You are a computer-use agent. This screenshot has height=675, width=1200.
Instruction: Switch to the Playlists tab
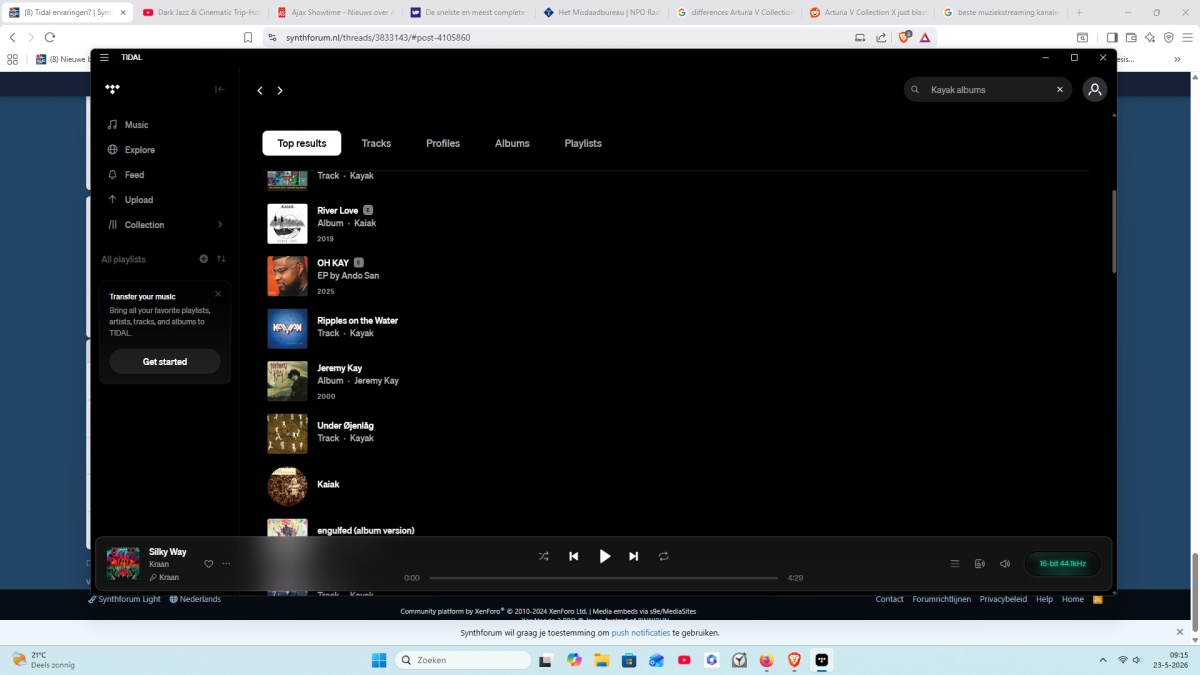(583, 143)
